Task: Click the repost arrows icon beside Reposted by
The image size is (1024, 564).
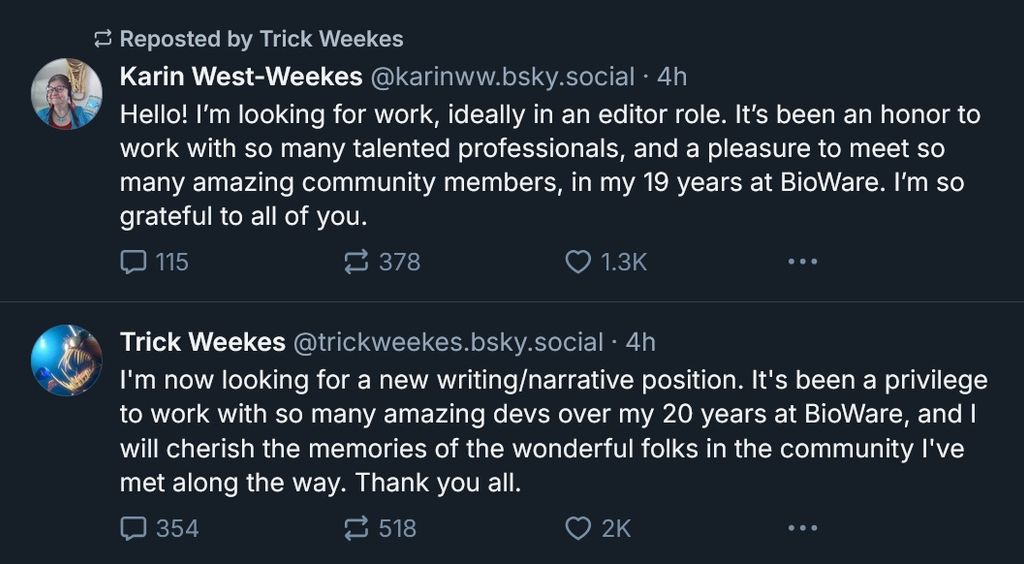Action: pyautogui.click(x=102, y=39)
